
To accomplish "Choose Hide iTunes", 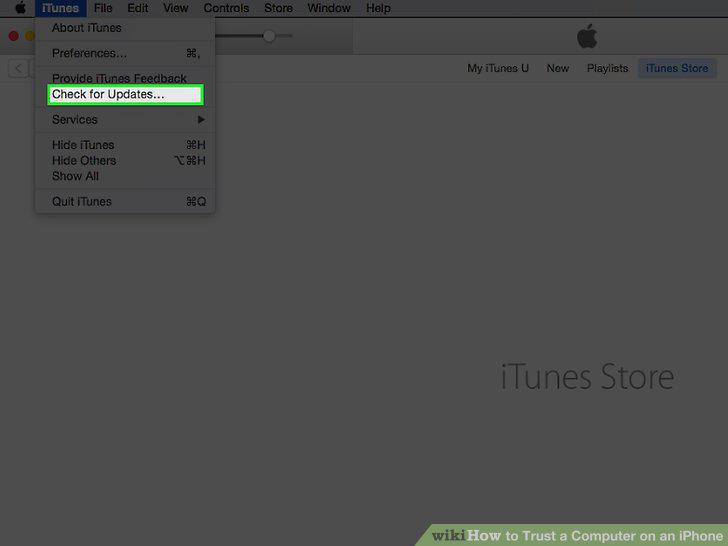I will click(x=125, y=145).
